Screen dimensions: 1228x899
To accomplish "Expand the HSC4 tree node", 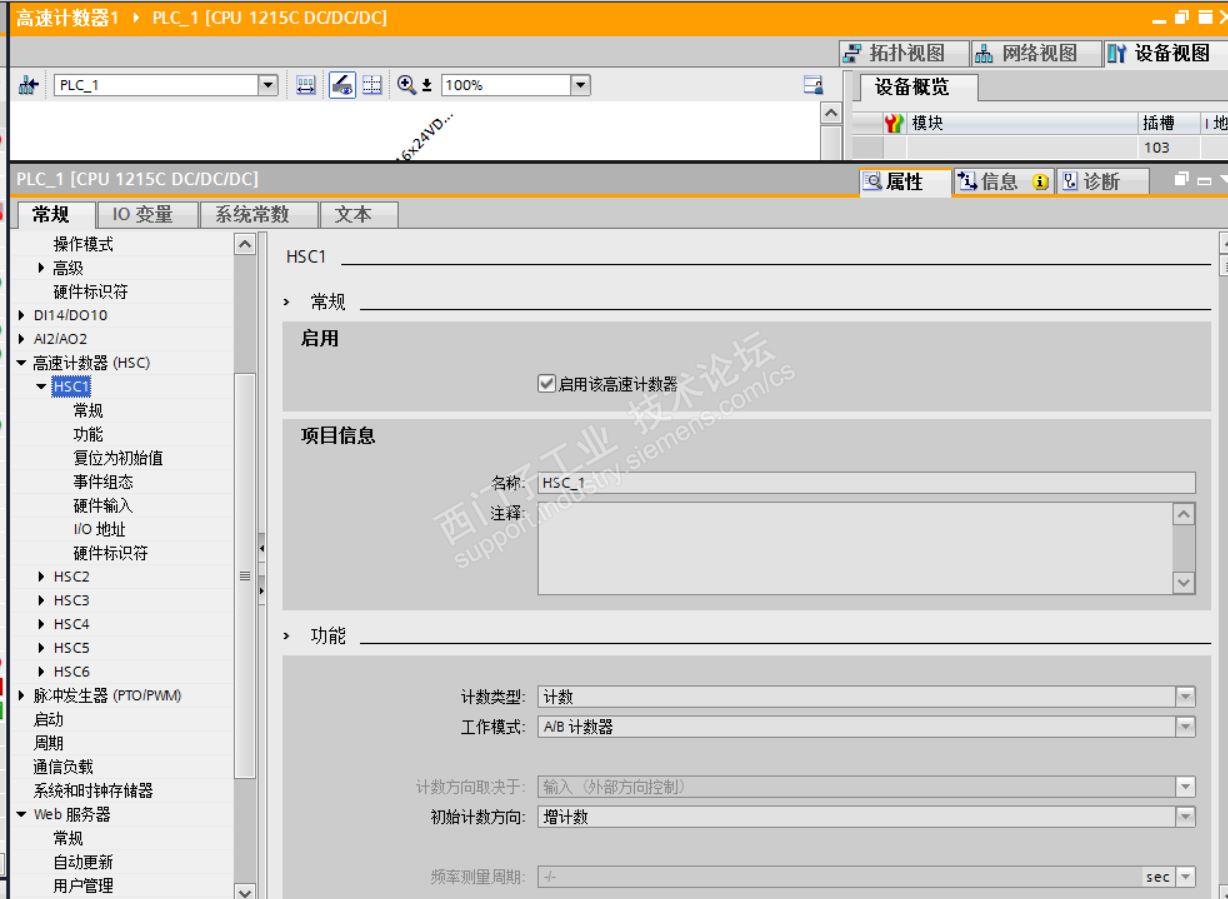I will point(41,625).
